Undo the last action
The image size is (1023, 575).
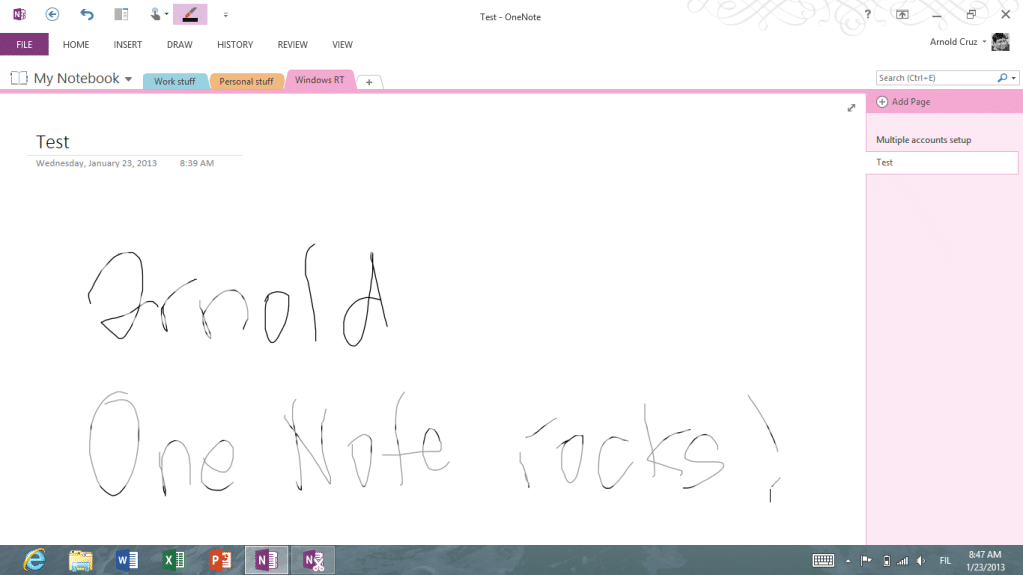[87, 14]
